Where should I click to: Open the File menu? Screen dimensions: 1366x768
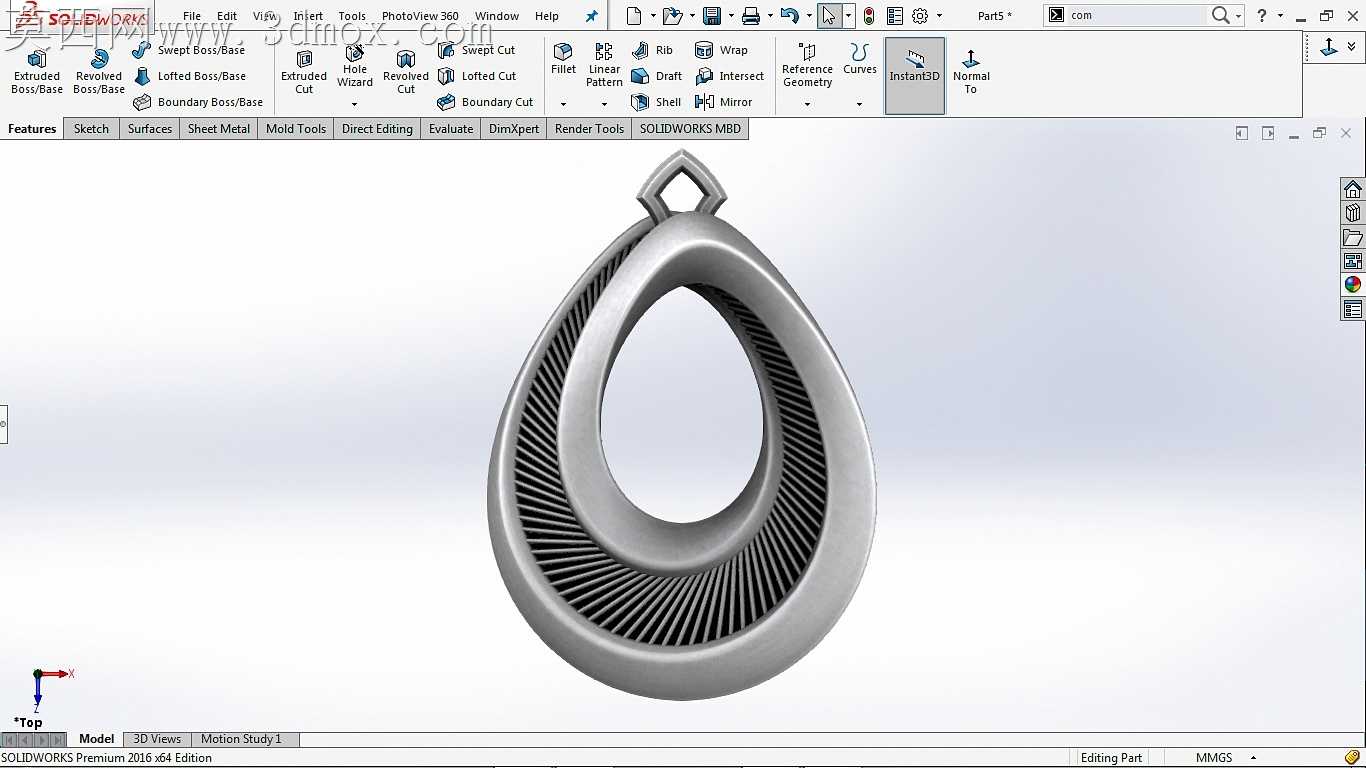click(192, 16)
